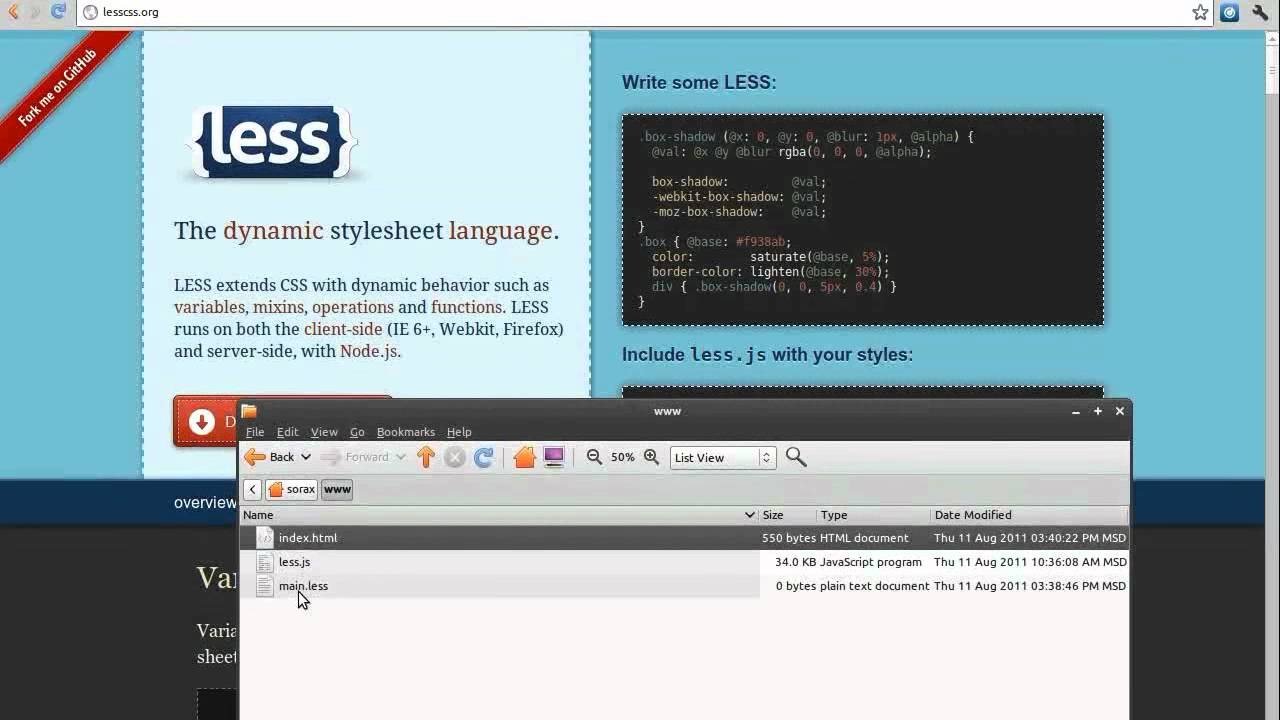Click the Stop loading icon
1280x720 pixels.
click(x=455, y=457)
